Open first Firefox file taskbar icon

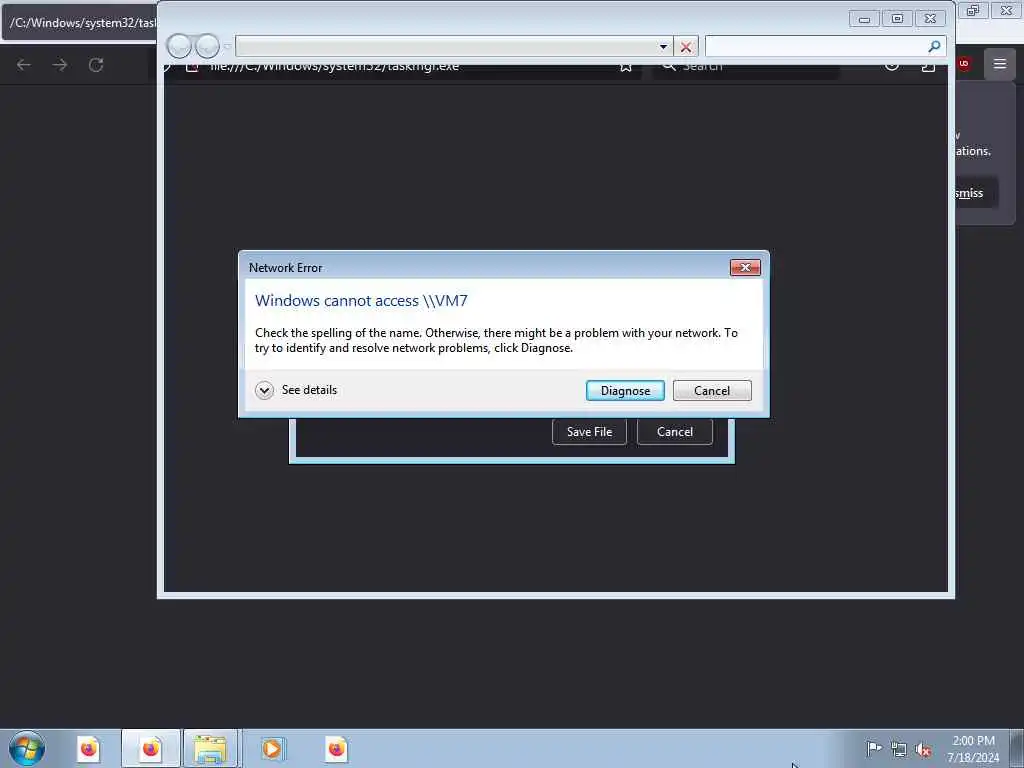pyautogui.click(x=88, y=749)
